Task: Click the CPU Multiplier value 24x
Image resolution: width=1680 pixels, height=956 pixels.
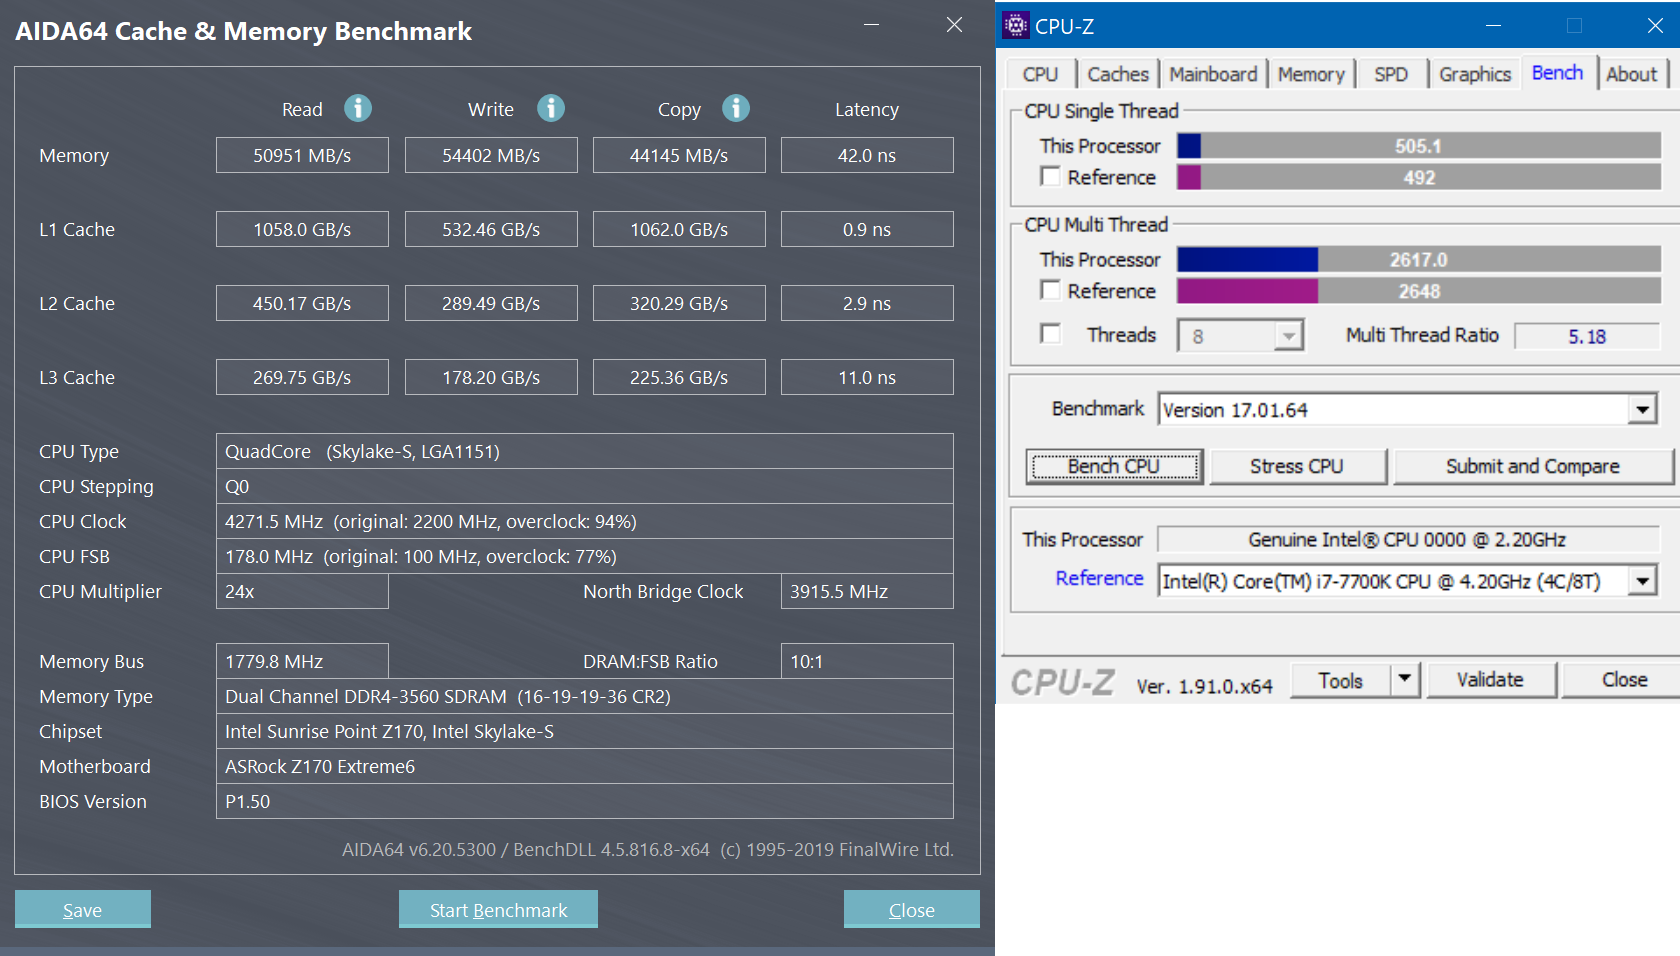Action: click(302, 591)
